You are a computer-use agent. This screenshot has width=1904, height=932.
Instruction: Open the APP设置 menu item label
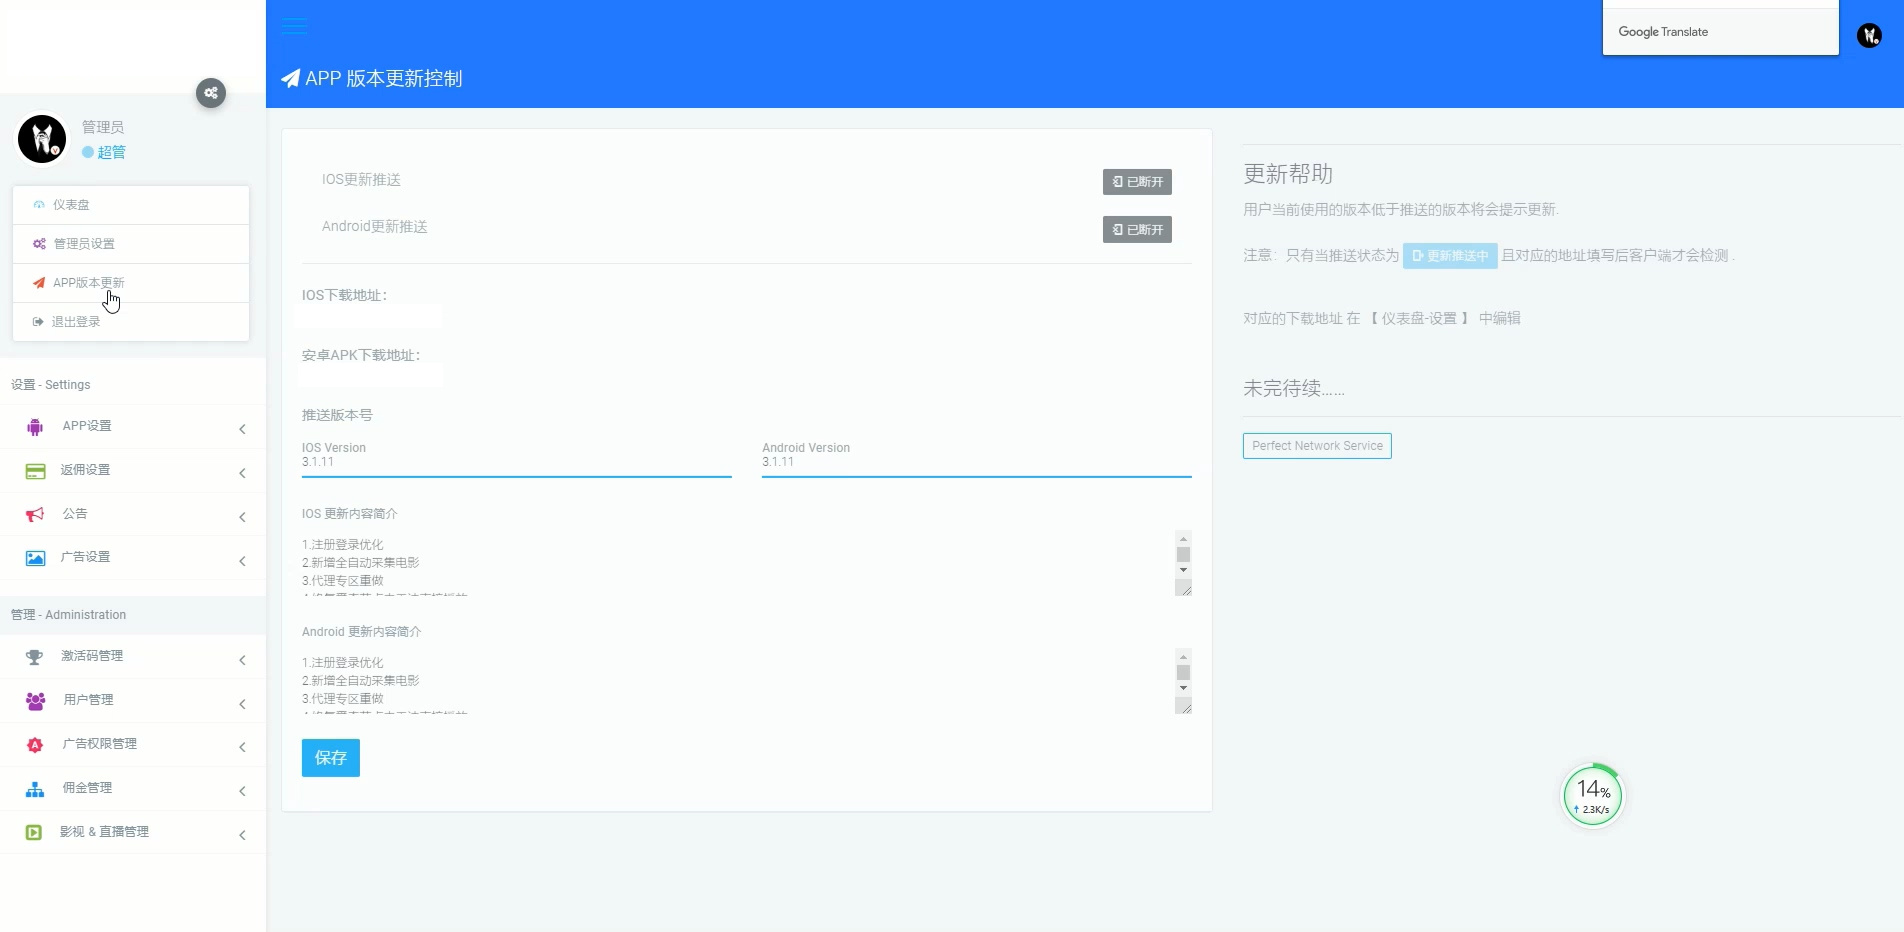(87, 426)
